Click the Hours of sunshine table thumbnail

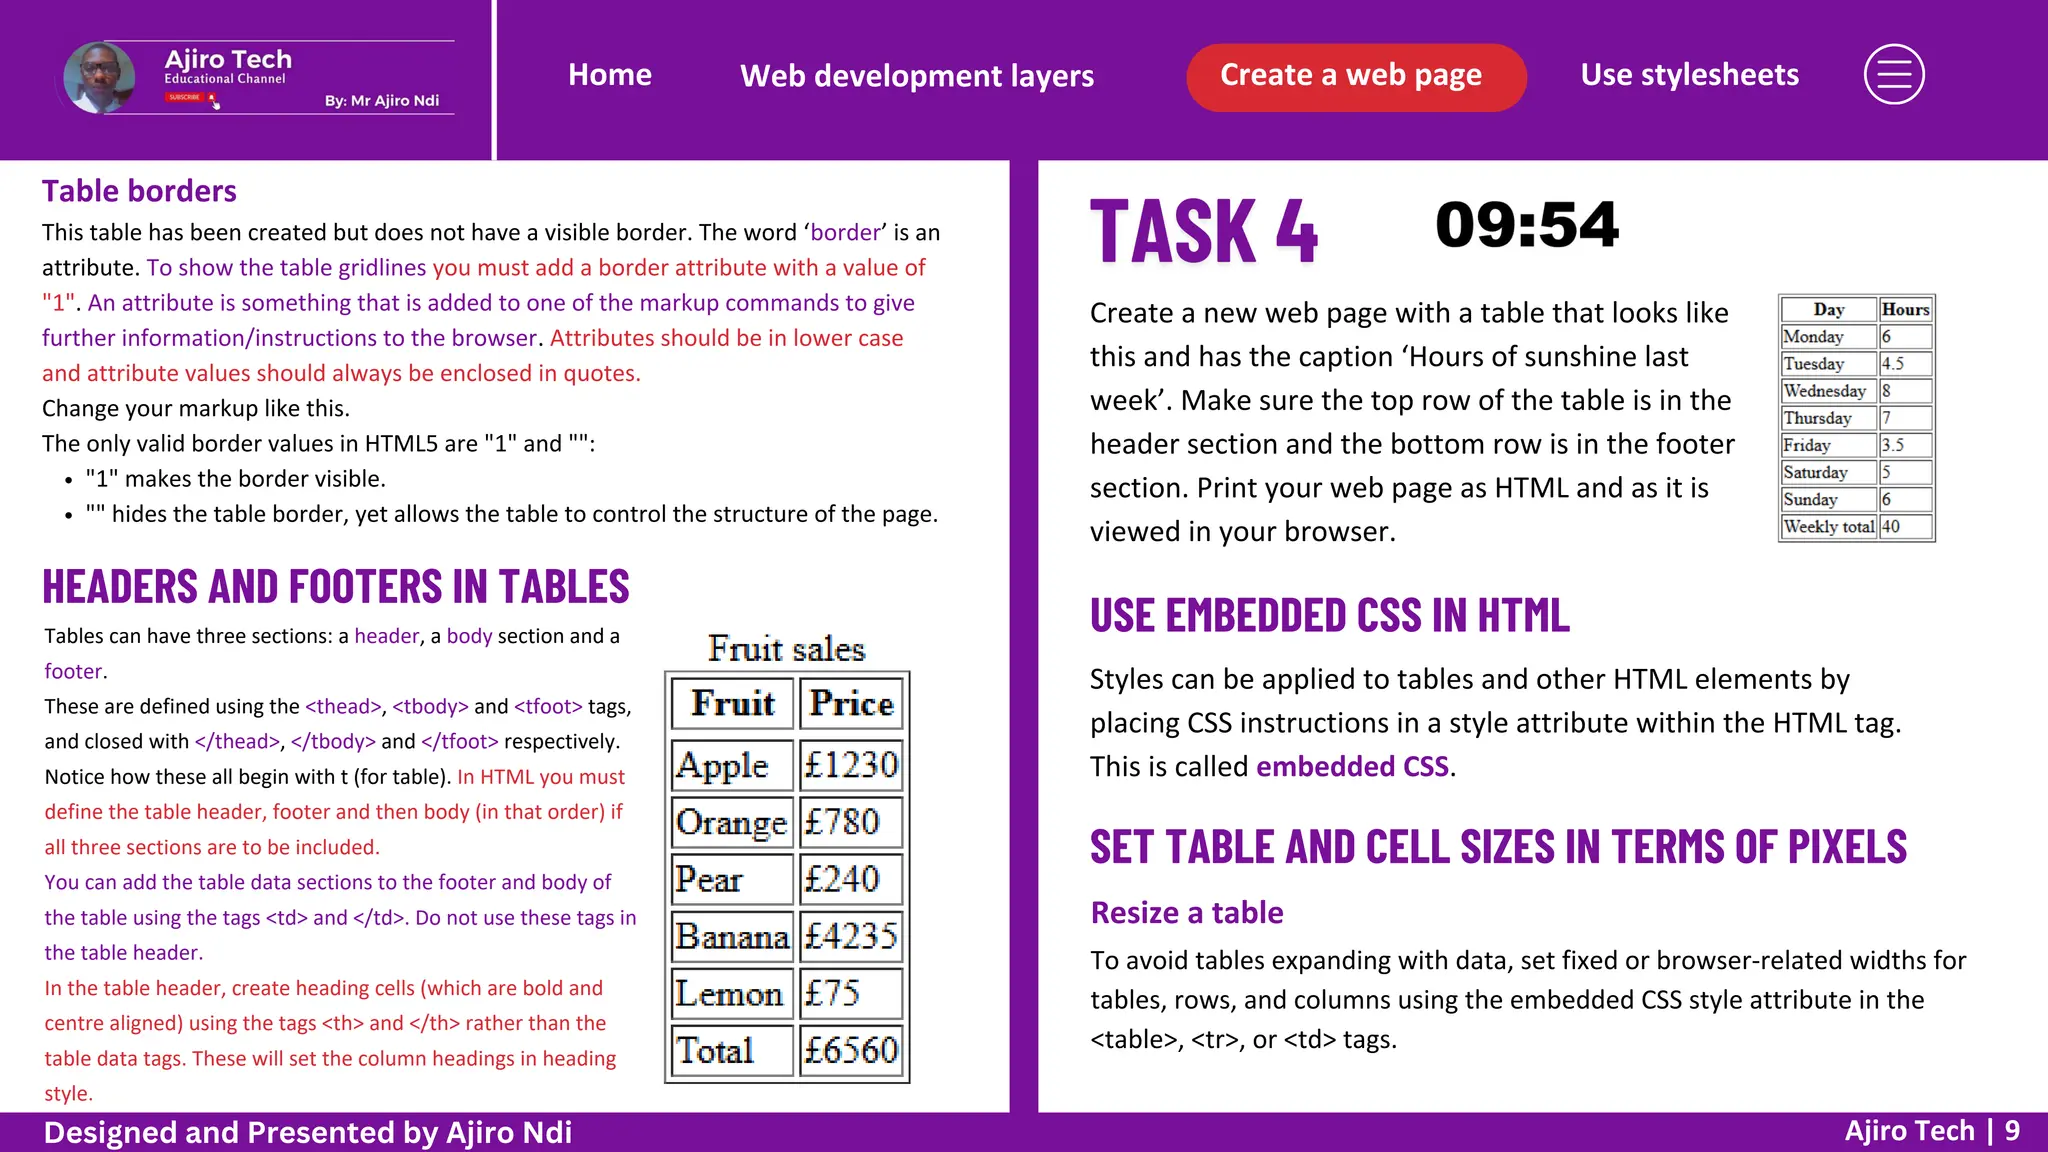1856,418
